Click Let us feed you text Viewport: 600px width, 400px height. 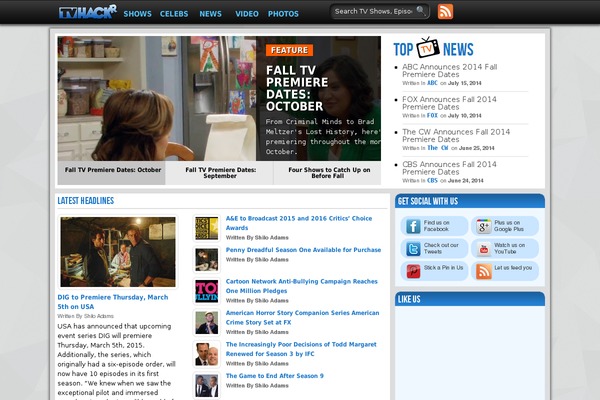pos(513,268)
